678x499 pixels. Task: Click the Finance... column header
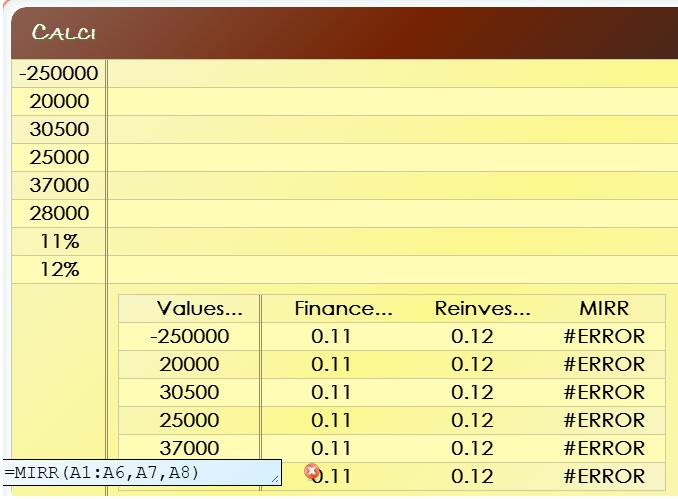tap(331, 309)
